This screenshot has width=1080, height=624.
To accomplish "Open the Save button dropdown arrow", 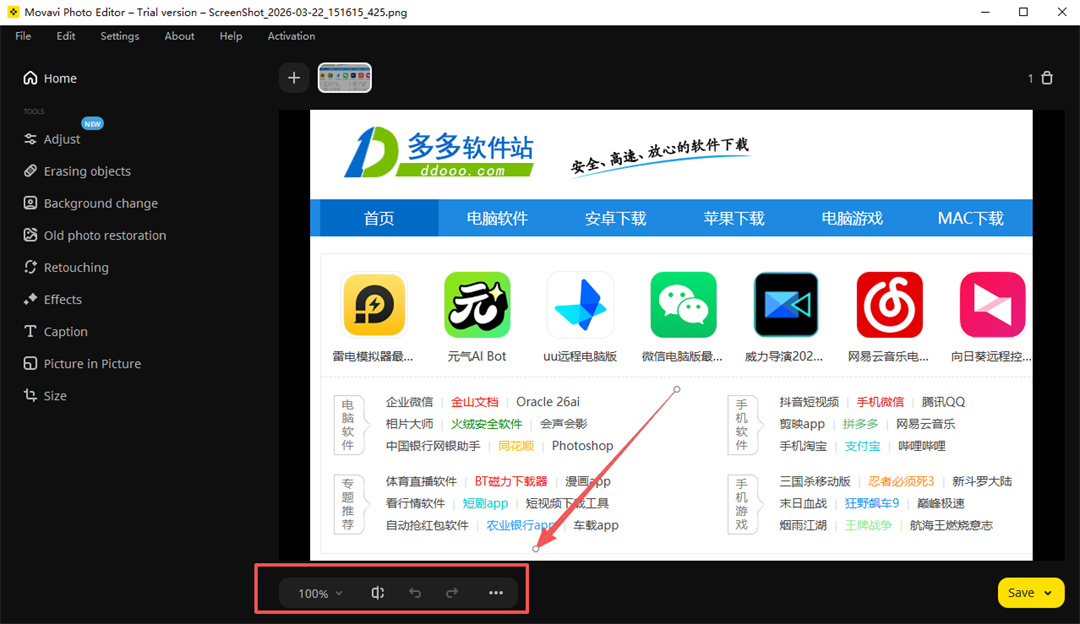I will [1048, 593].
